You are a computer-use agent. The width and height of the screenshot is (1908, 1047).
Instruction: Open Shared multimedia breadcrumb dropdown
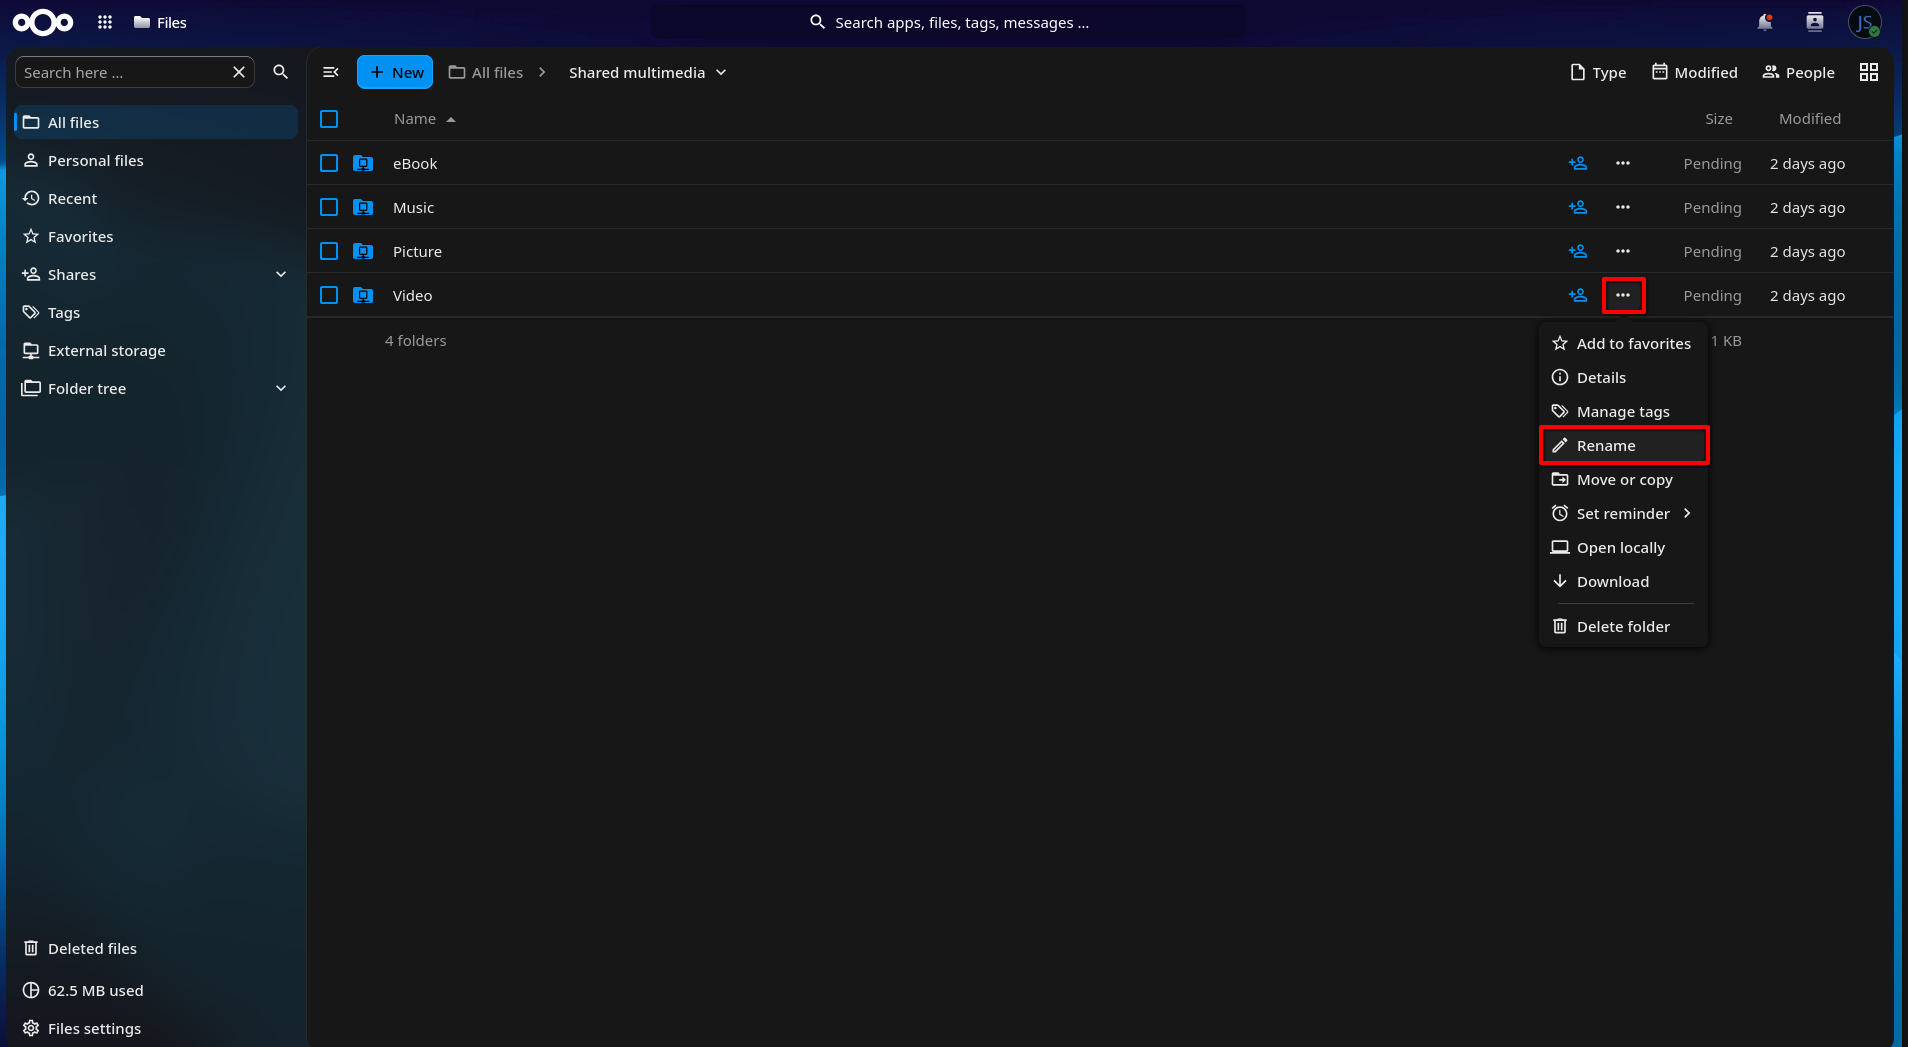647,72
